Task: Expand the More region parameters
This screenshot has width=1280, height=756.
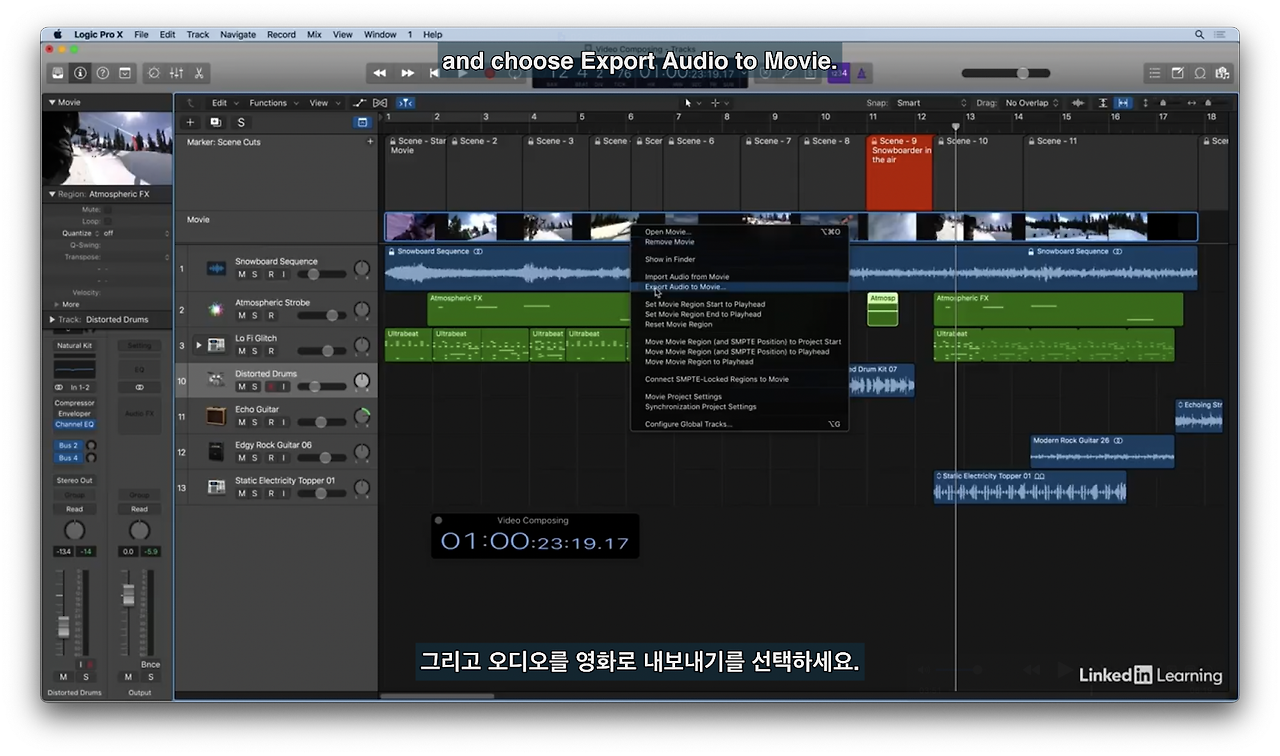Action: 57,305
